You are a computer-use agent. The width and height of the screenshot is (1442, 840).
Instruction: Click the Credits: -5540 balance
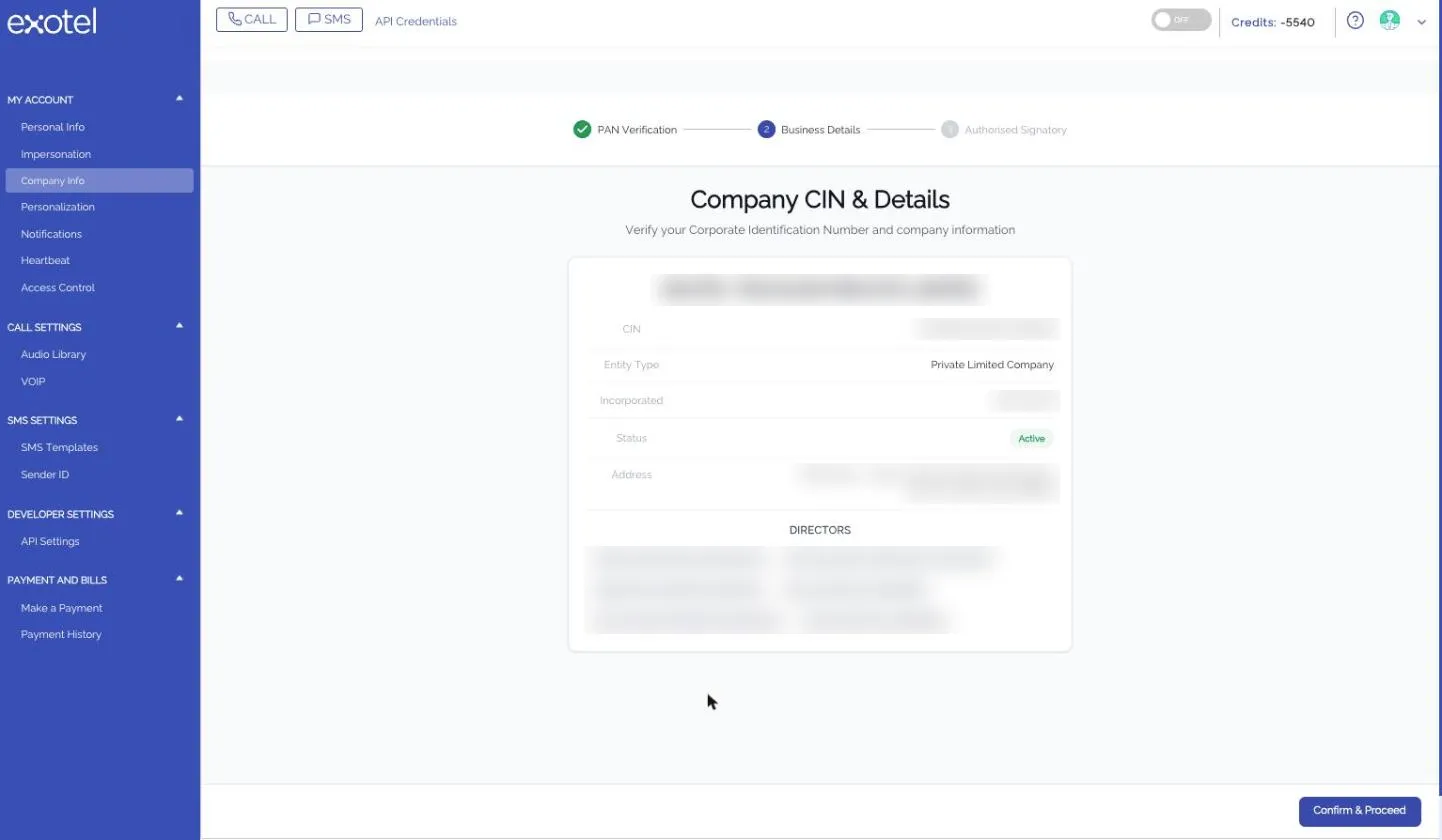(x=1273, y=22)
